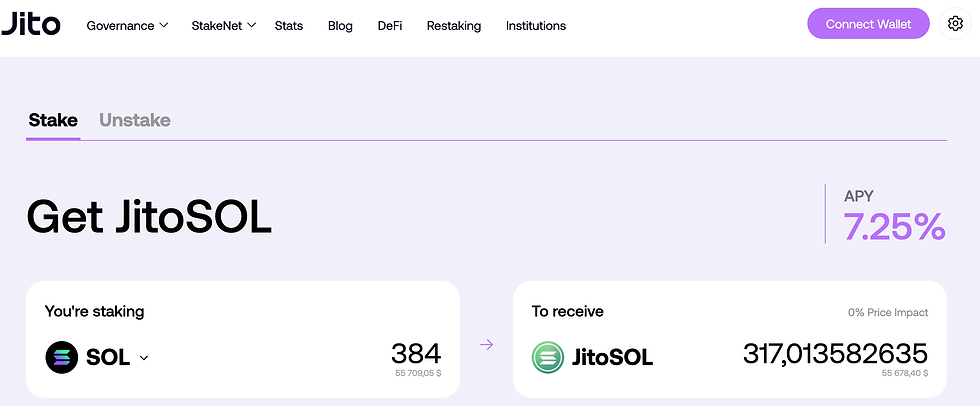Click the 55 709,05 $ value

(x=418, y=373)
